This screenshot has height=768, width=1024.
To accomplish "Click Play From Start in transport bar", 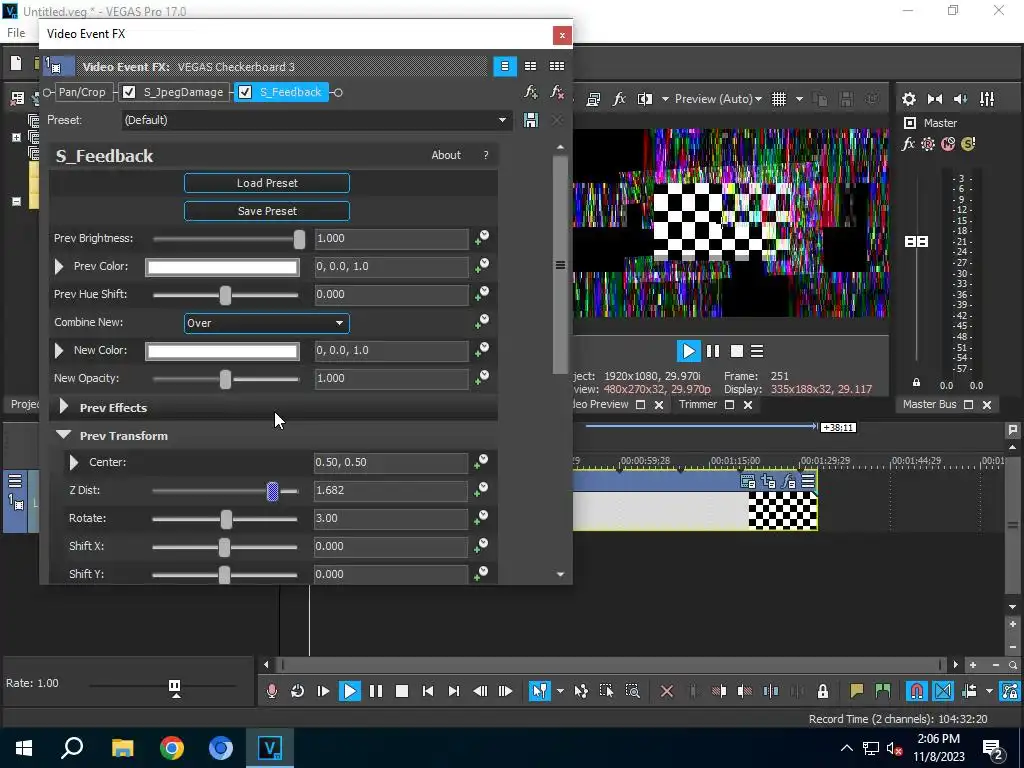I will pos(323,691).
